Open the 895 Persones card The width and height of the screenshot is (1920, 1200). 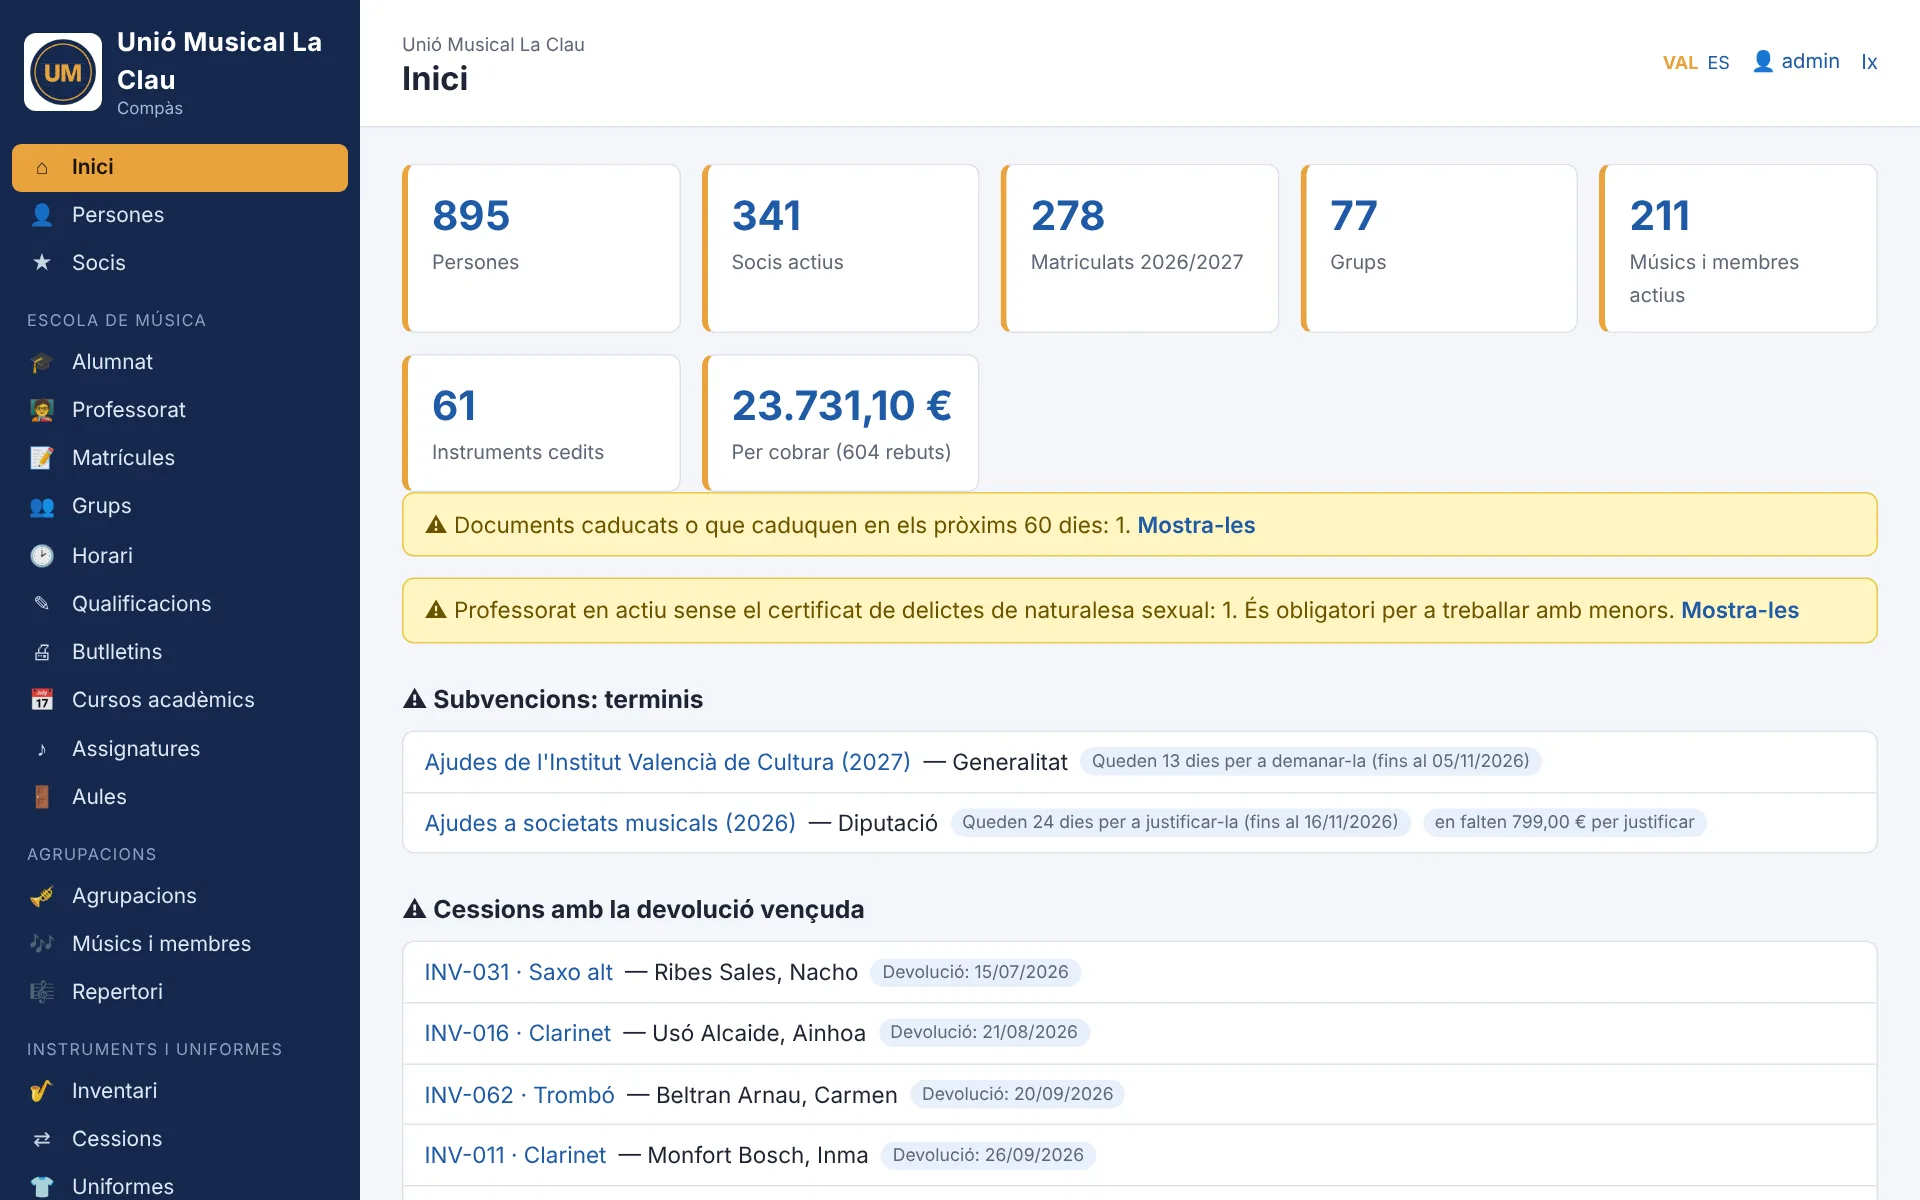[x=541, y=248]
